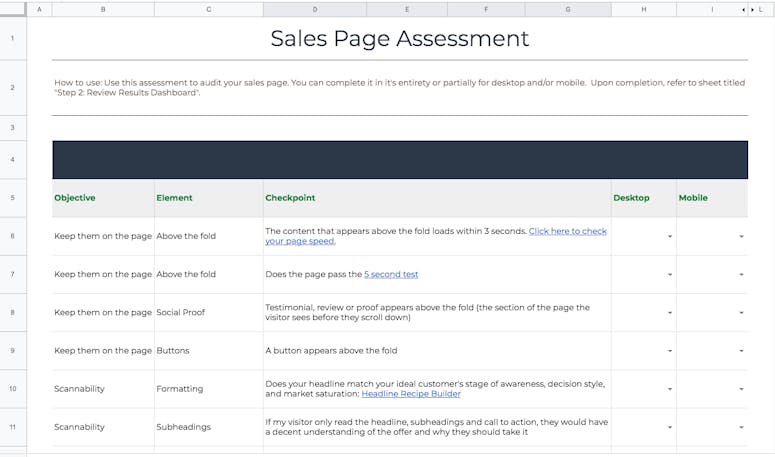Click the select-all corner box
Screen dimensions: 775x457
coord(13,9)
